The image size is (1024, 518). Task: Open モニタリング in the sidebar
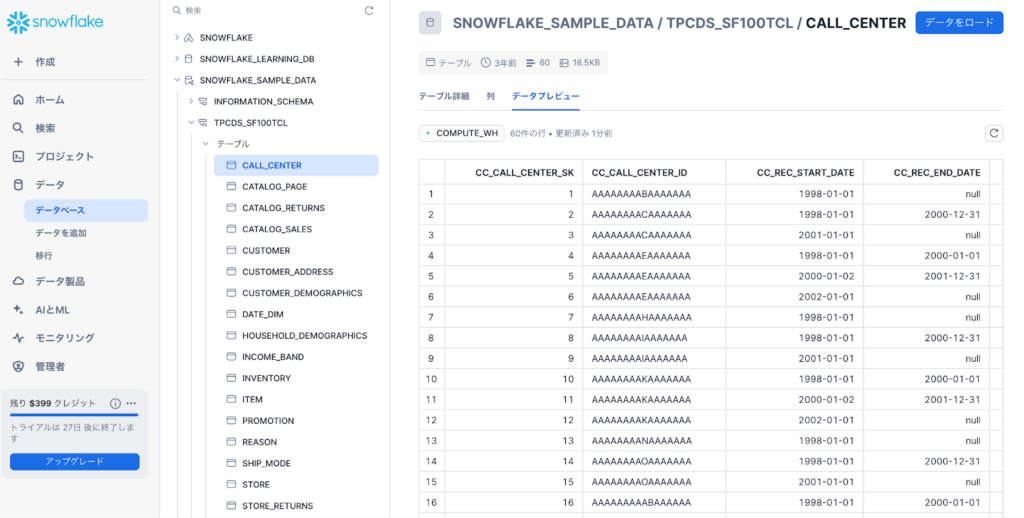(x=64, y=338)
